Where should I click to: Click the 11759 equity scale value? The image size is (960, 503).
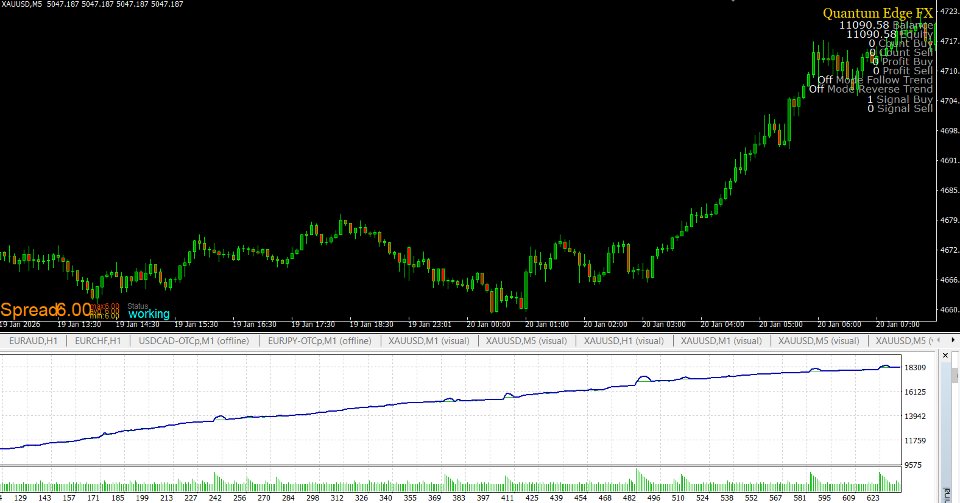pyautogui.click(x=915, y=441)
